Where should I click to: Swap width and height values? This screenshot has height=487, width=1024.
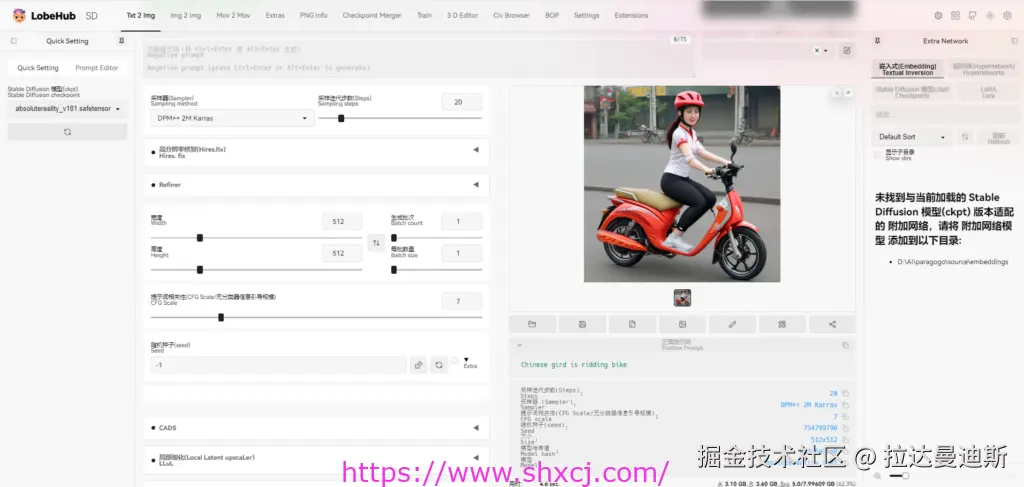point(376,243)
